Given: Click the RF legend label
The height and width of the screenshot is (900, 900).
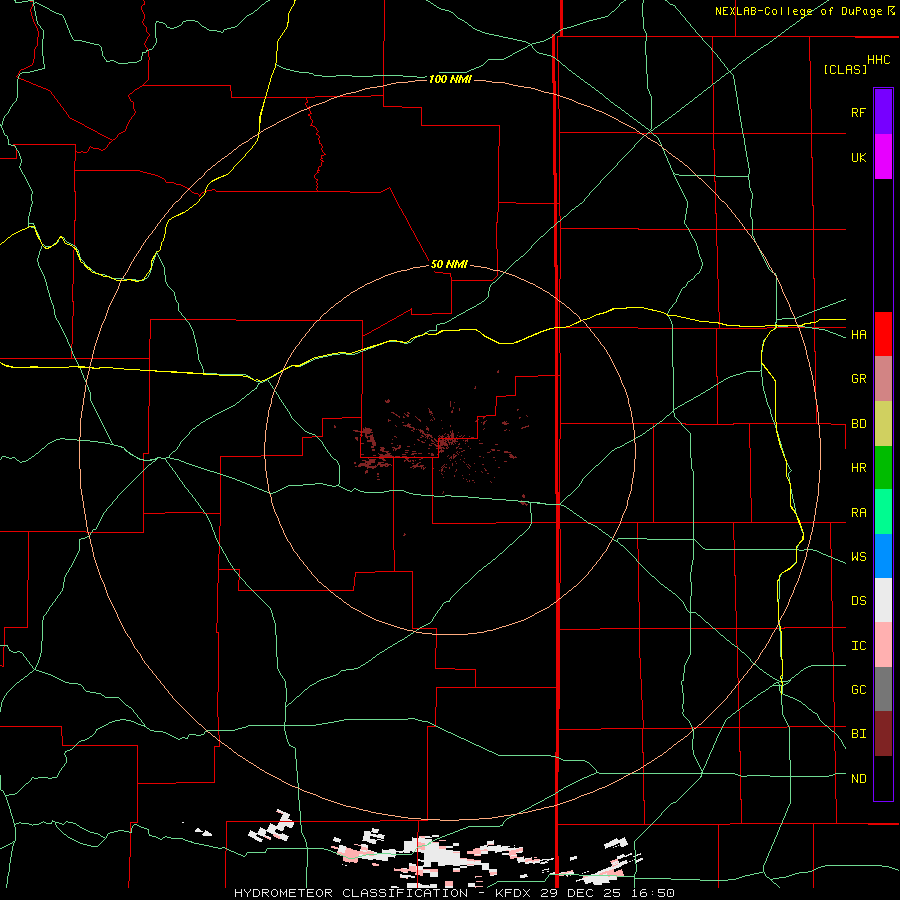Looking at the screenshot, I should (858, 112).
